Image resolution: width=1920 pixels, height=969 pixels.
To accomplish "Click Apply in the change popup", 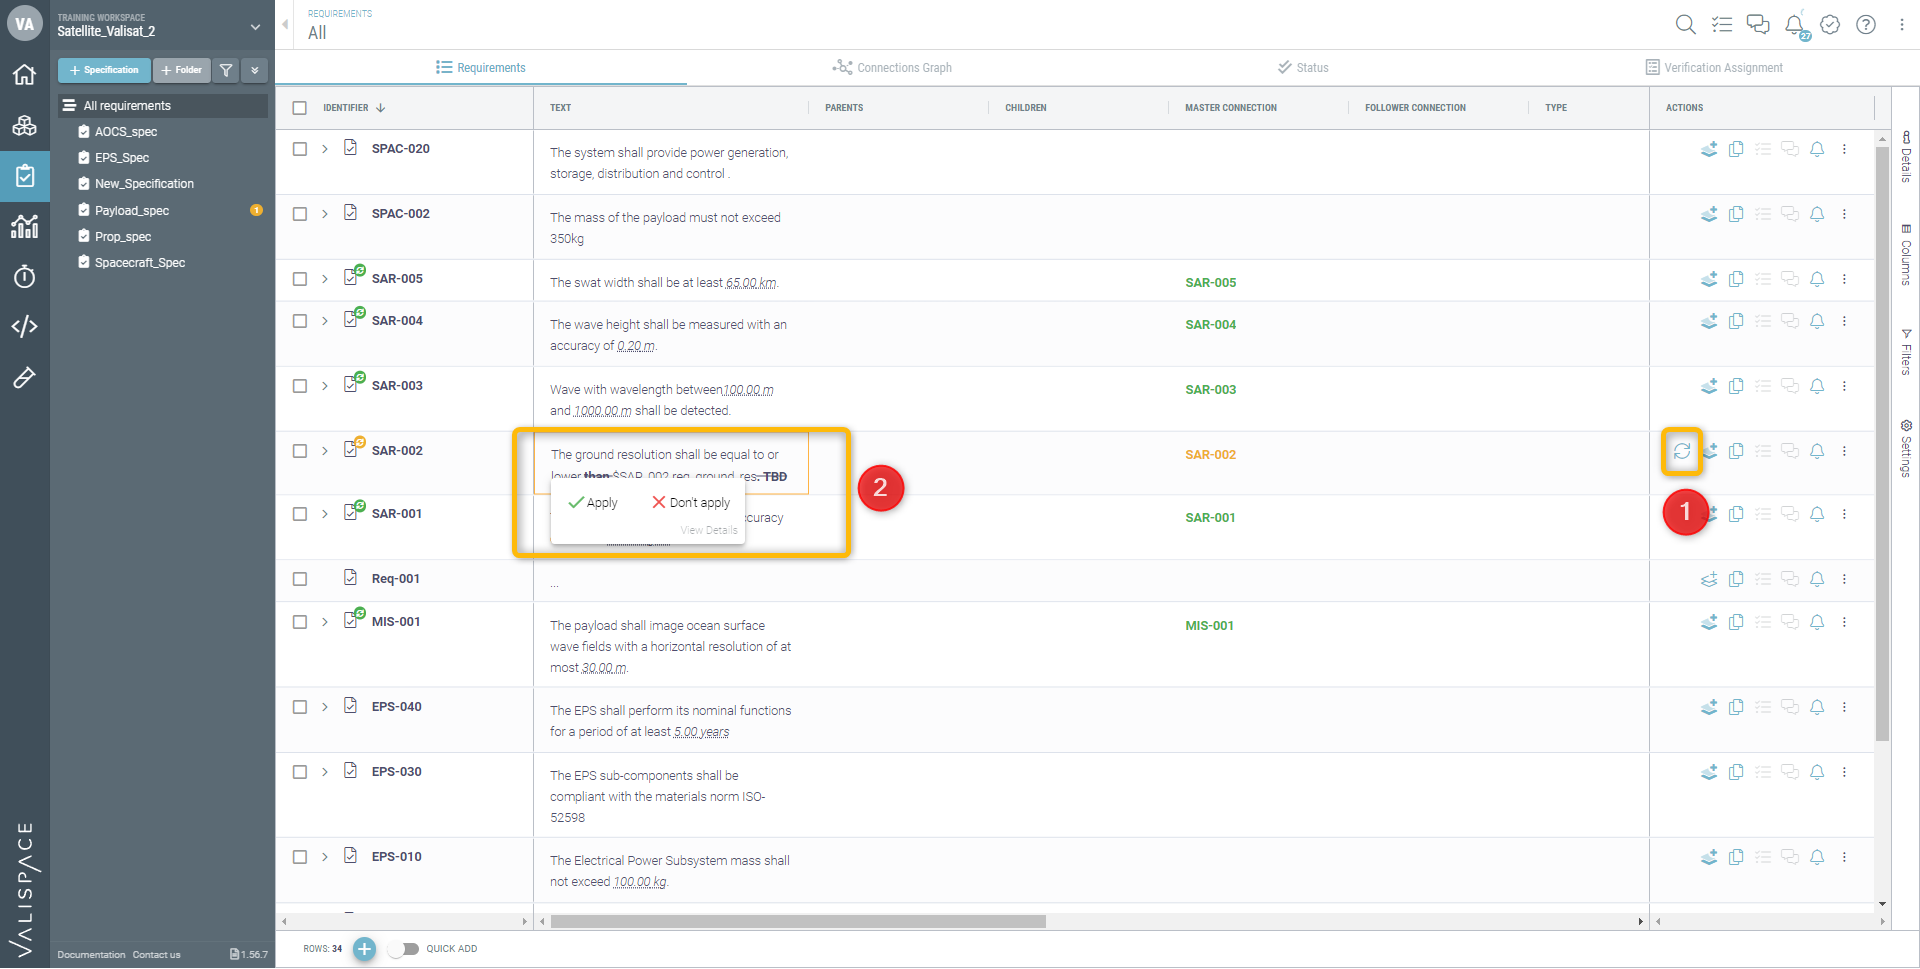I will coord(593,503).
